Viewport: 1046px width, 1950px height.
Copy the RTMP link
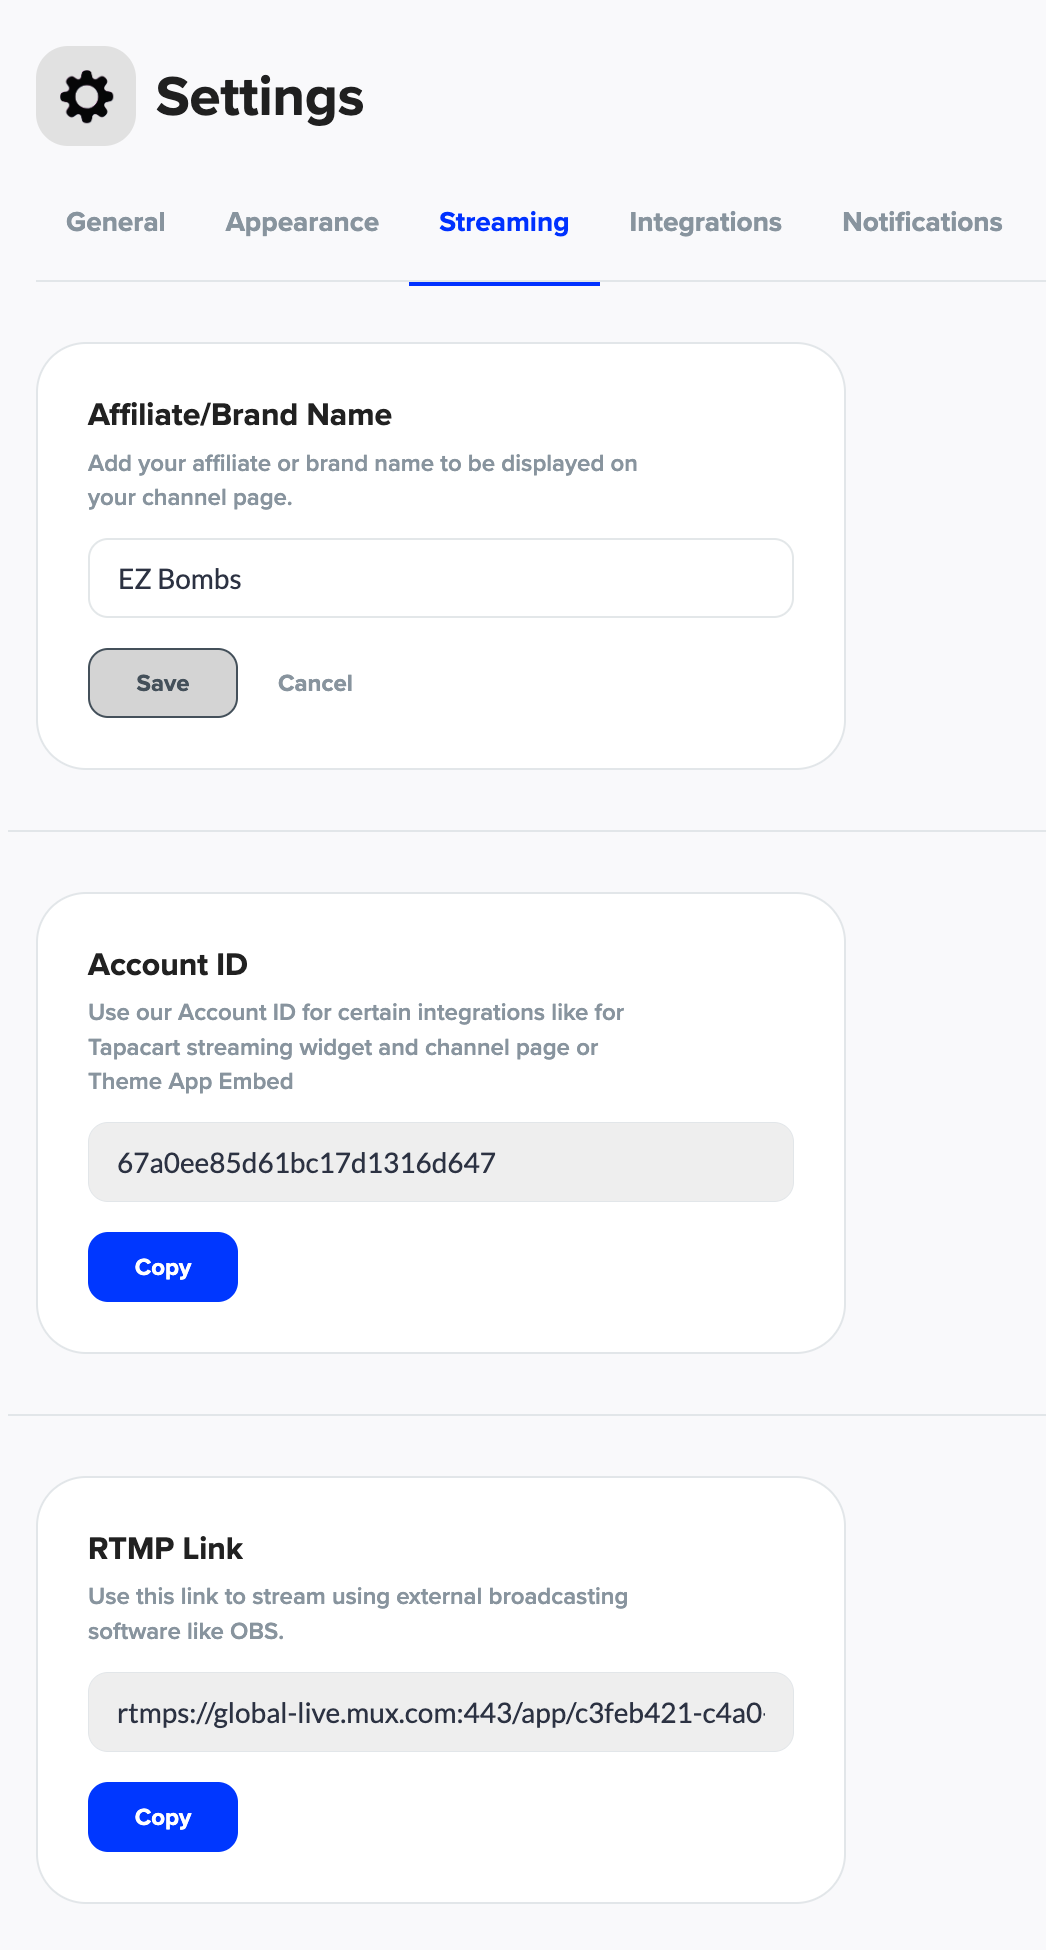(163, 1817)
